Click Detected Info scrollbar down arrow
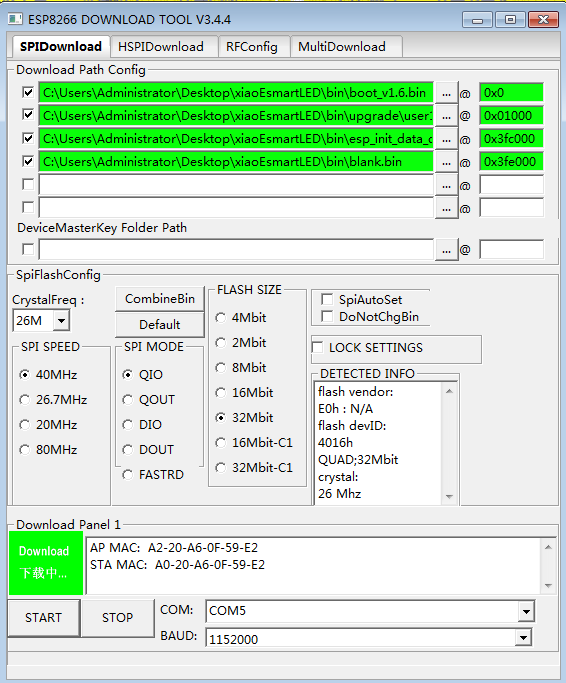 pos(449,497)
